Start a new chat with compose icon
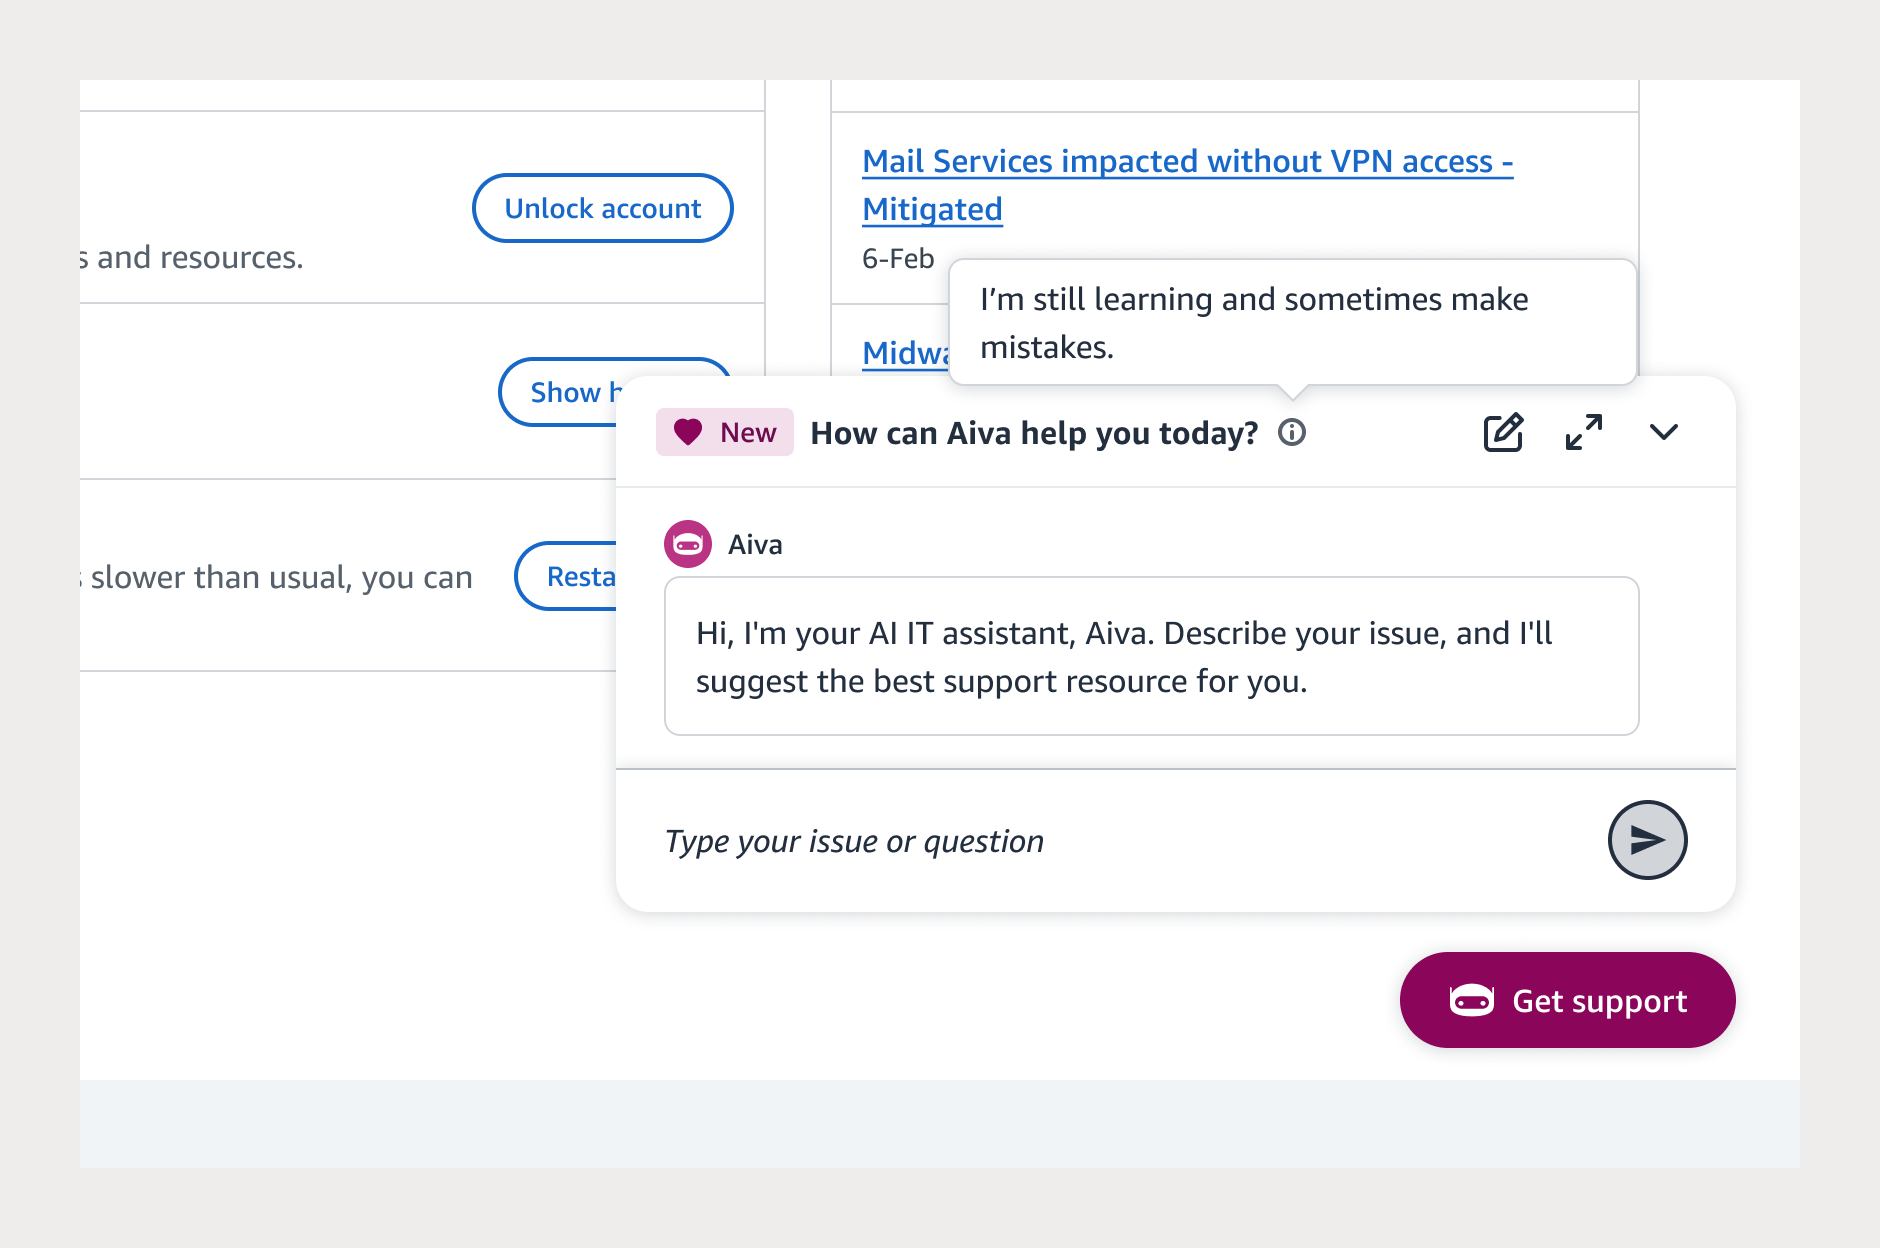Screen dimensions: 1880x1248 tap(1503, 433)
